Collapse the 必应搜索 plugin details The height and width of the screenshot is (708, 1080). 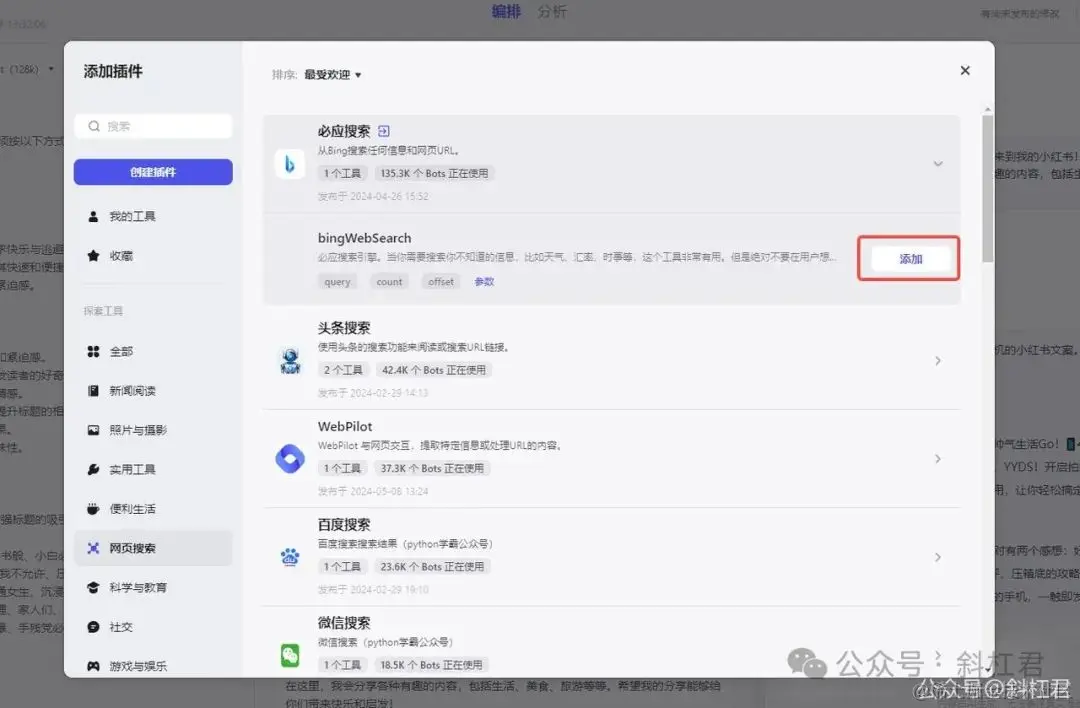[937, 163]
